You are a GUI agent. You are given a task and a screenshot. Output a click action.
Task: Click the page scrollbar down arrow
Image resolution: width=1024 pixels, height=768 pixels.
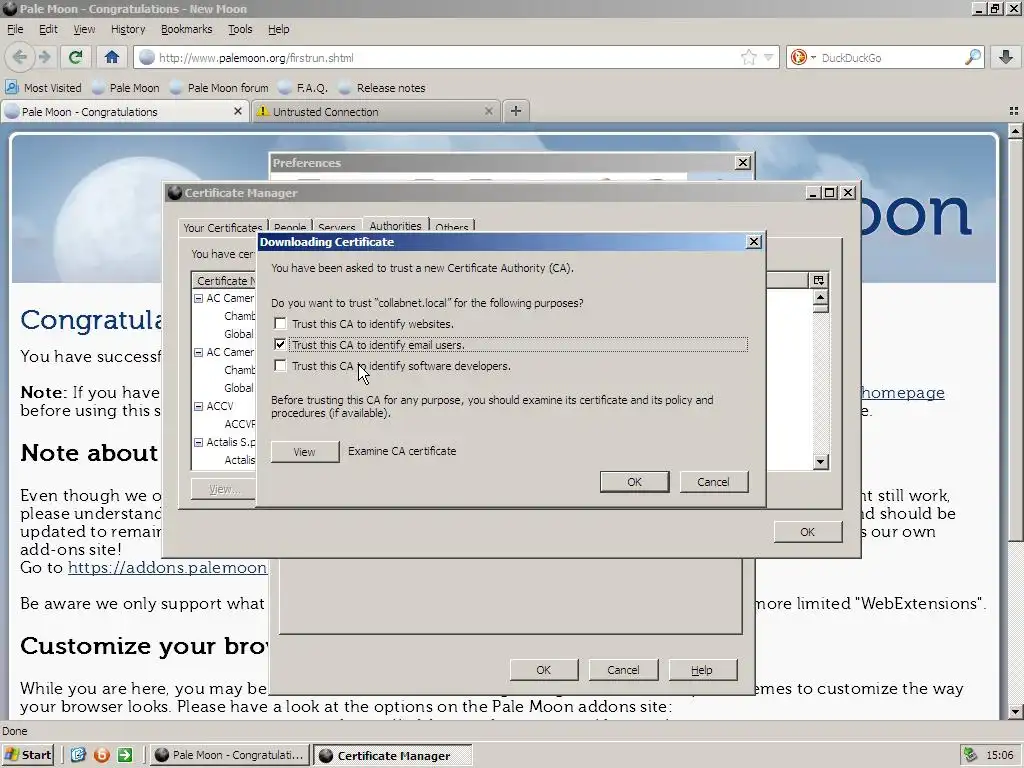[1015, 712]
